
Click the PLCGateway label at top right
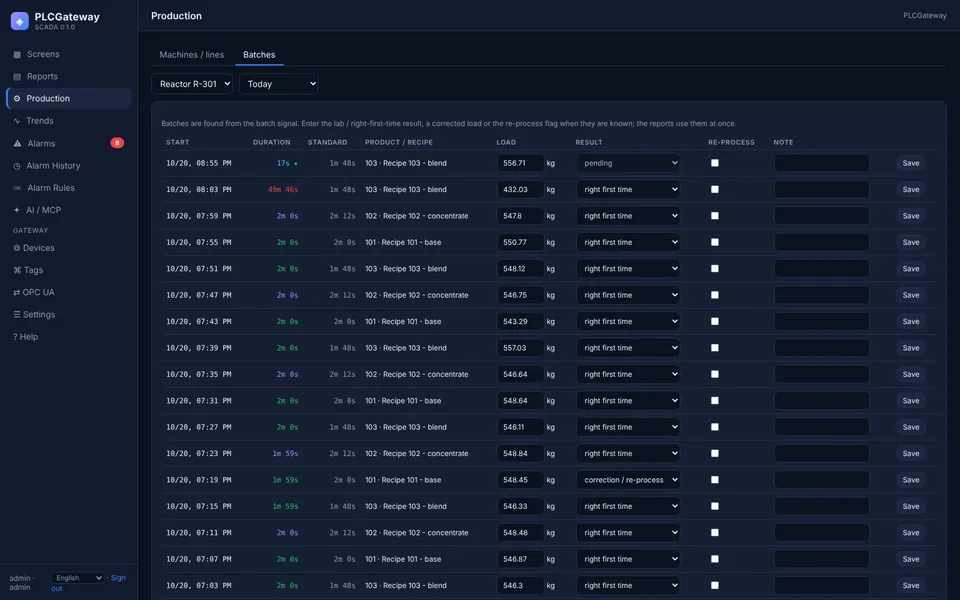click(924, 15)
